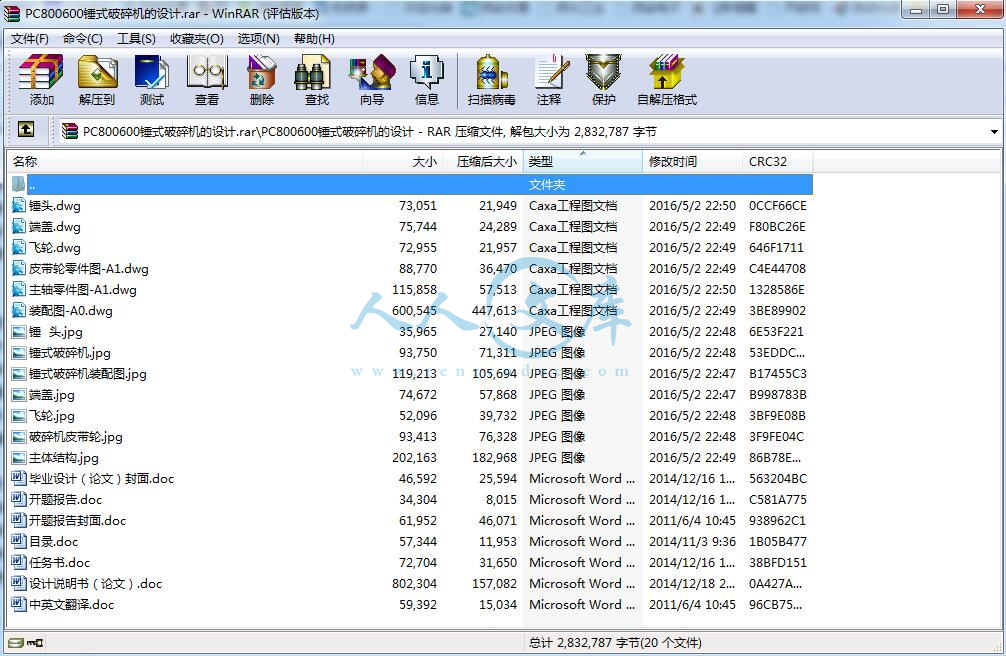This screenshot has height=656, width=1006.
Task: Click size value 600,545
Action: [x=414, y=311]
